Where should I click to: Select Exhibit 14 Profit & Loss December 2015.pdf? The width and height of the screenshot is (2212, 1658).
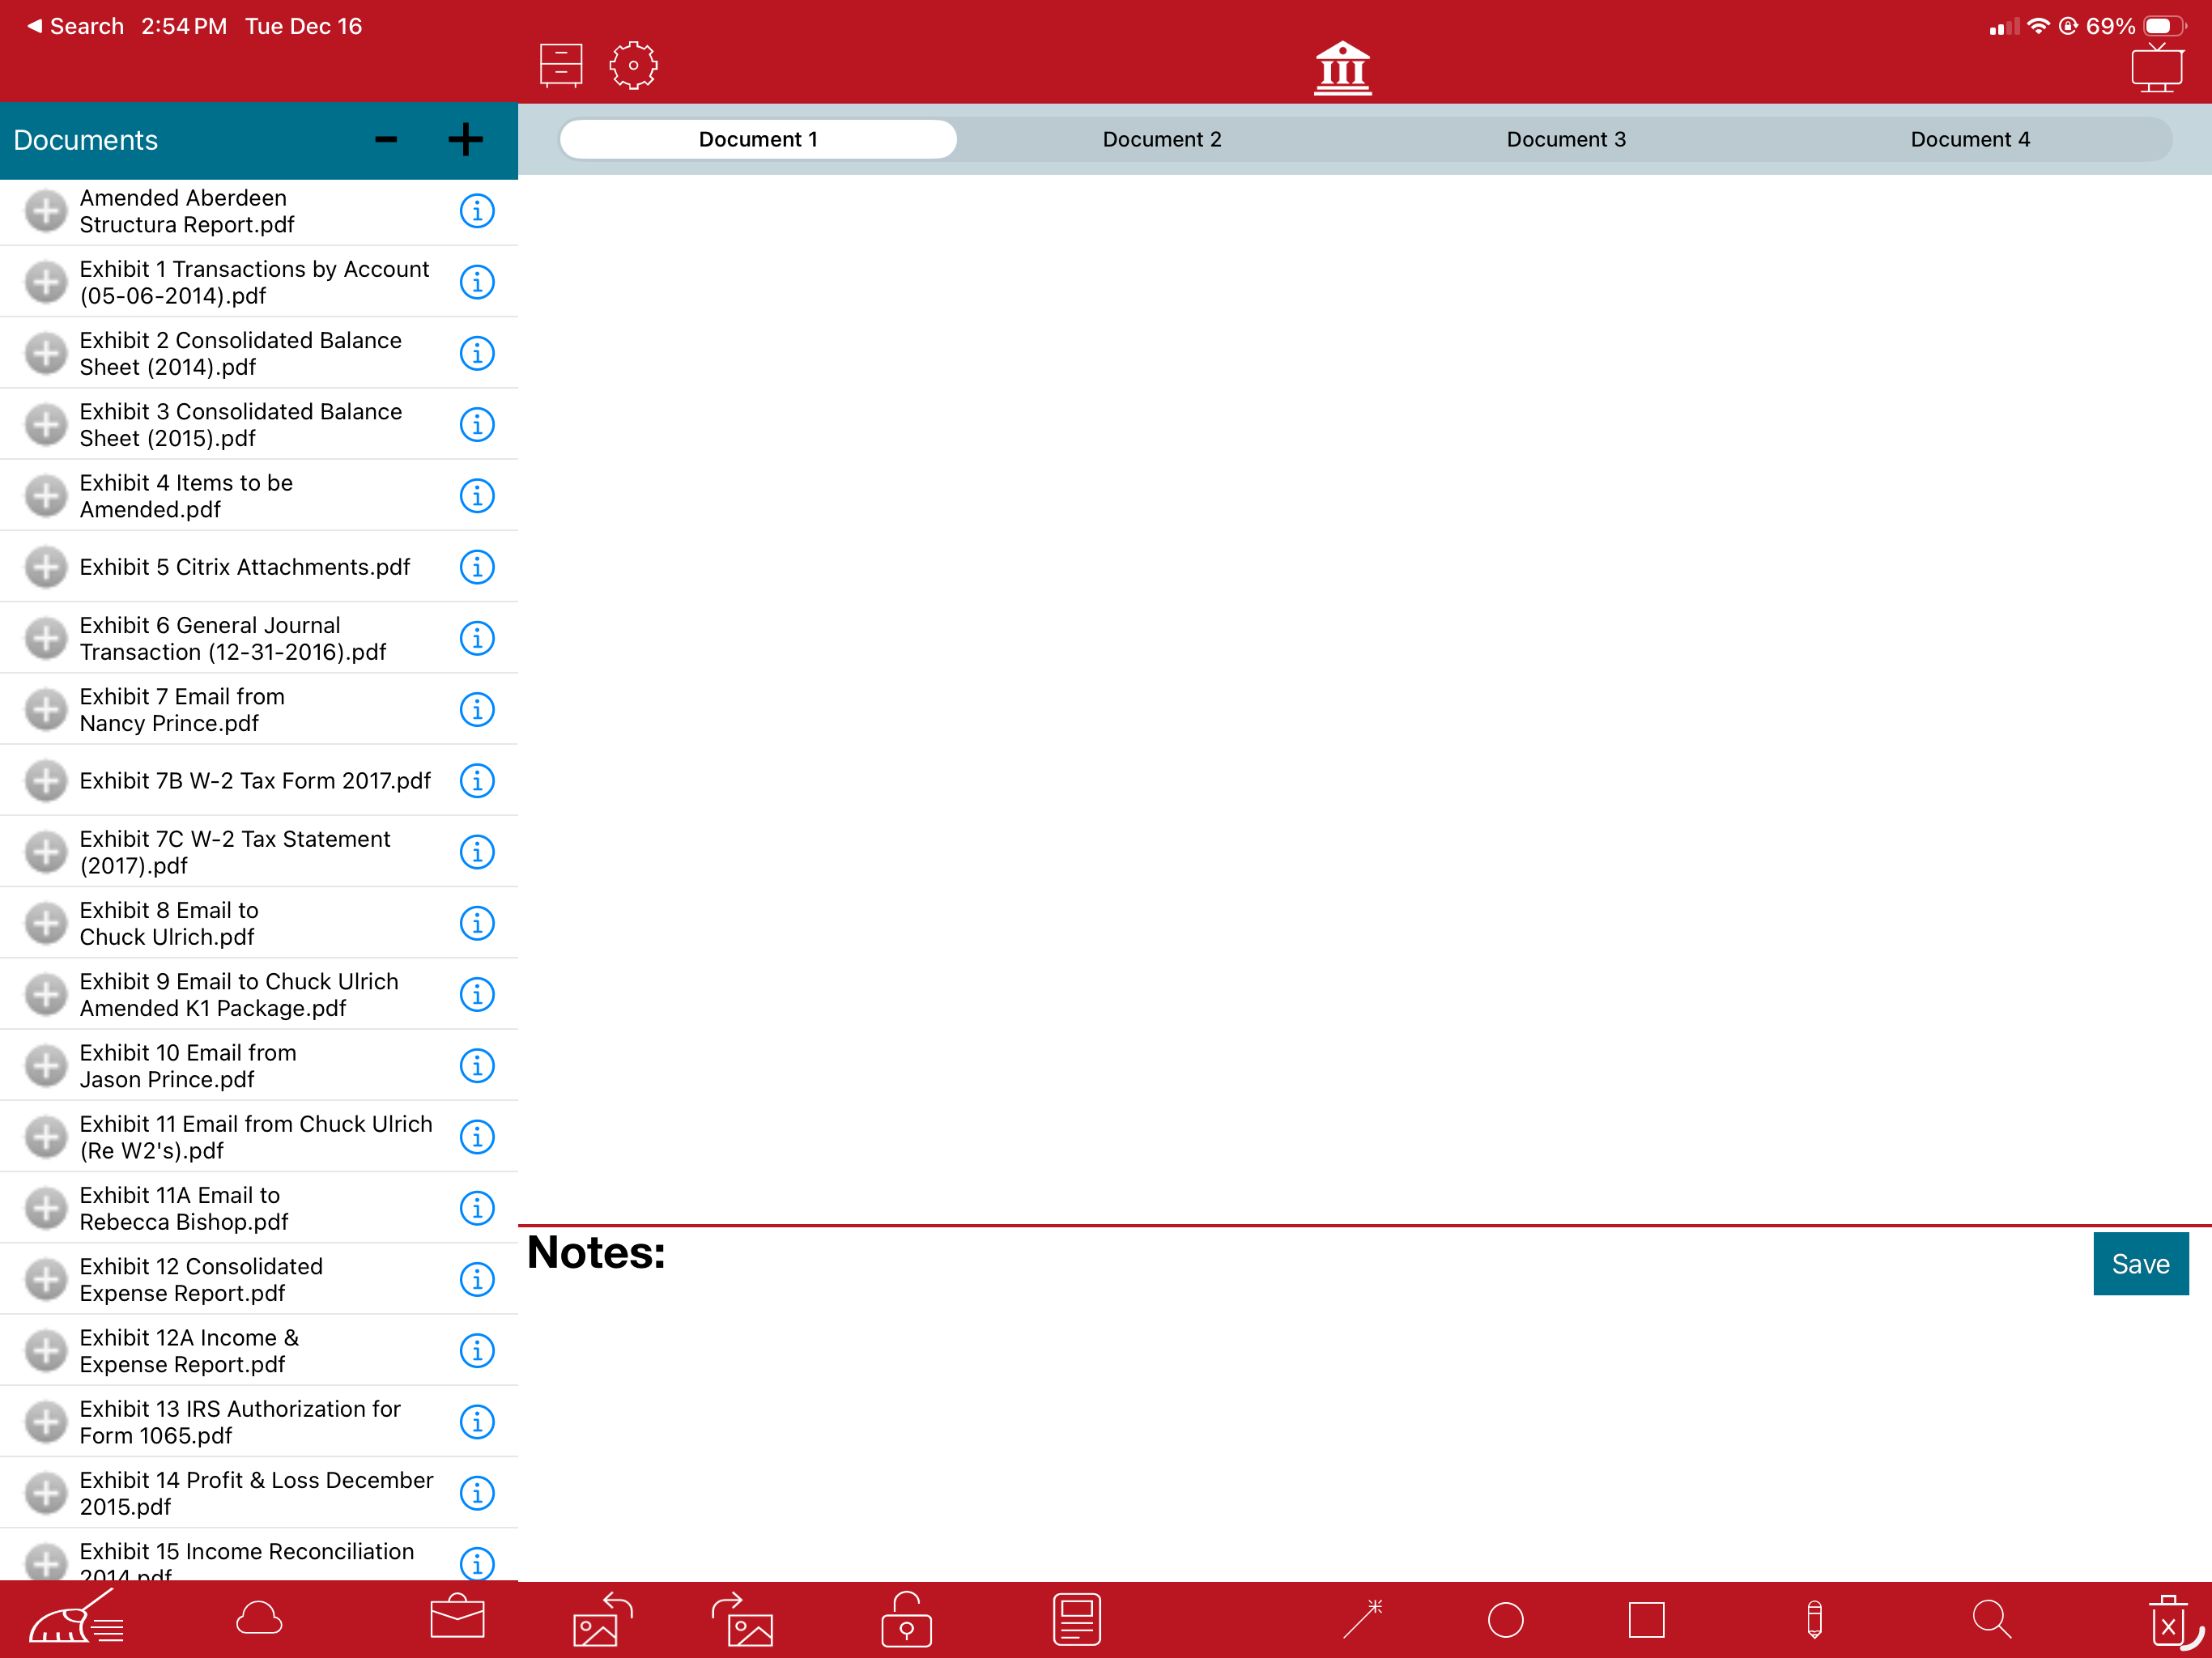(256, 1493)
